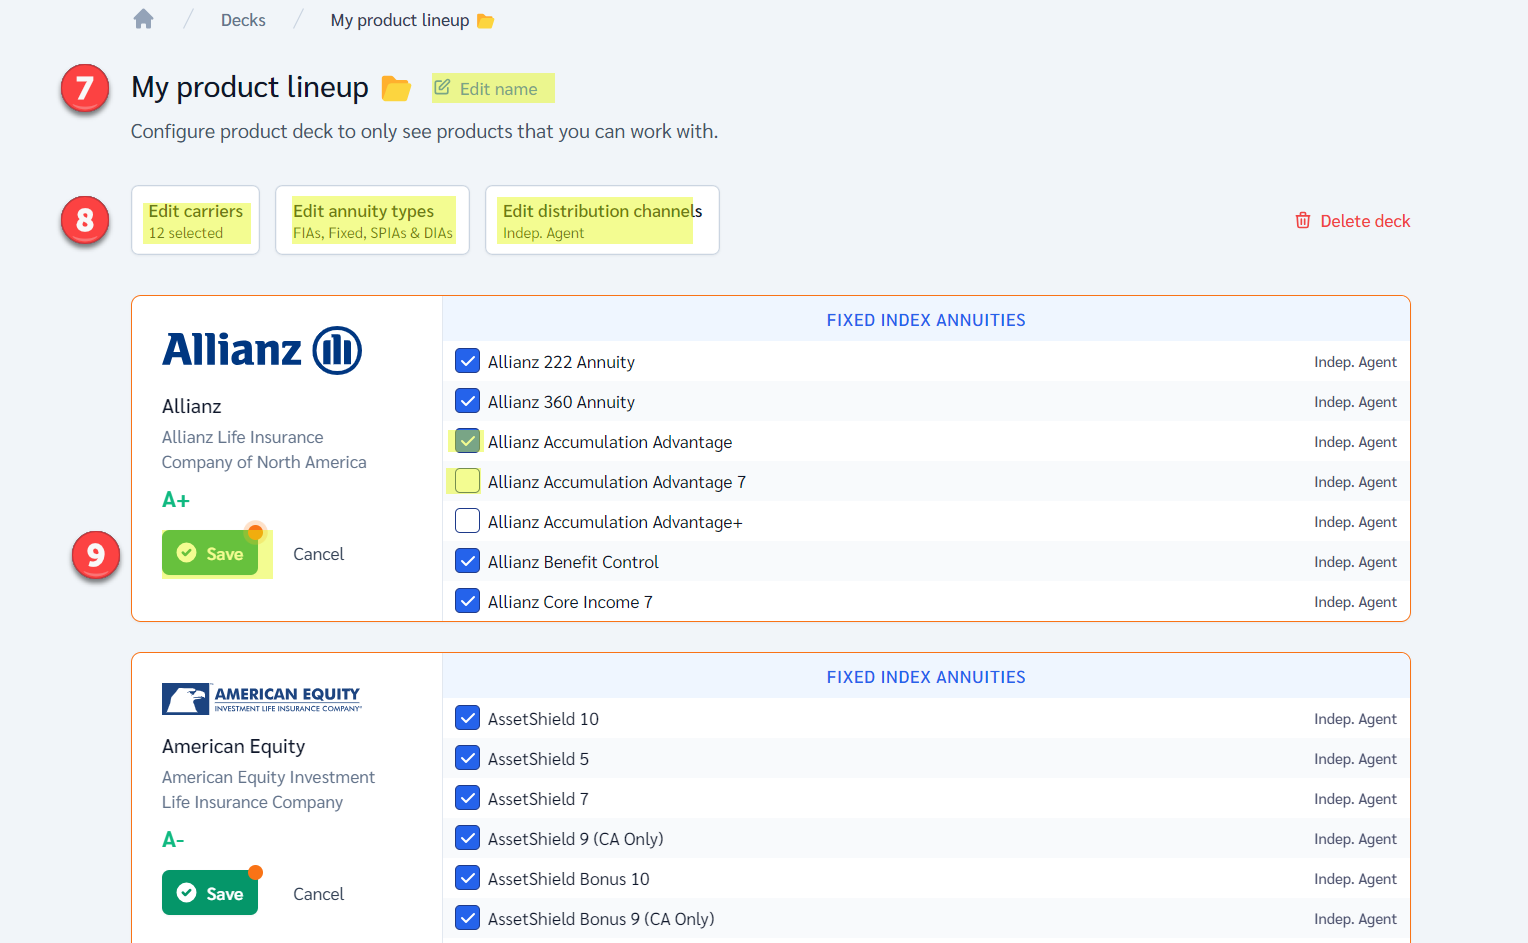Click the Allianz logo
Image resolution: width=1528 pixels, height=943 pixels.
[x=262, y=350]
